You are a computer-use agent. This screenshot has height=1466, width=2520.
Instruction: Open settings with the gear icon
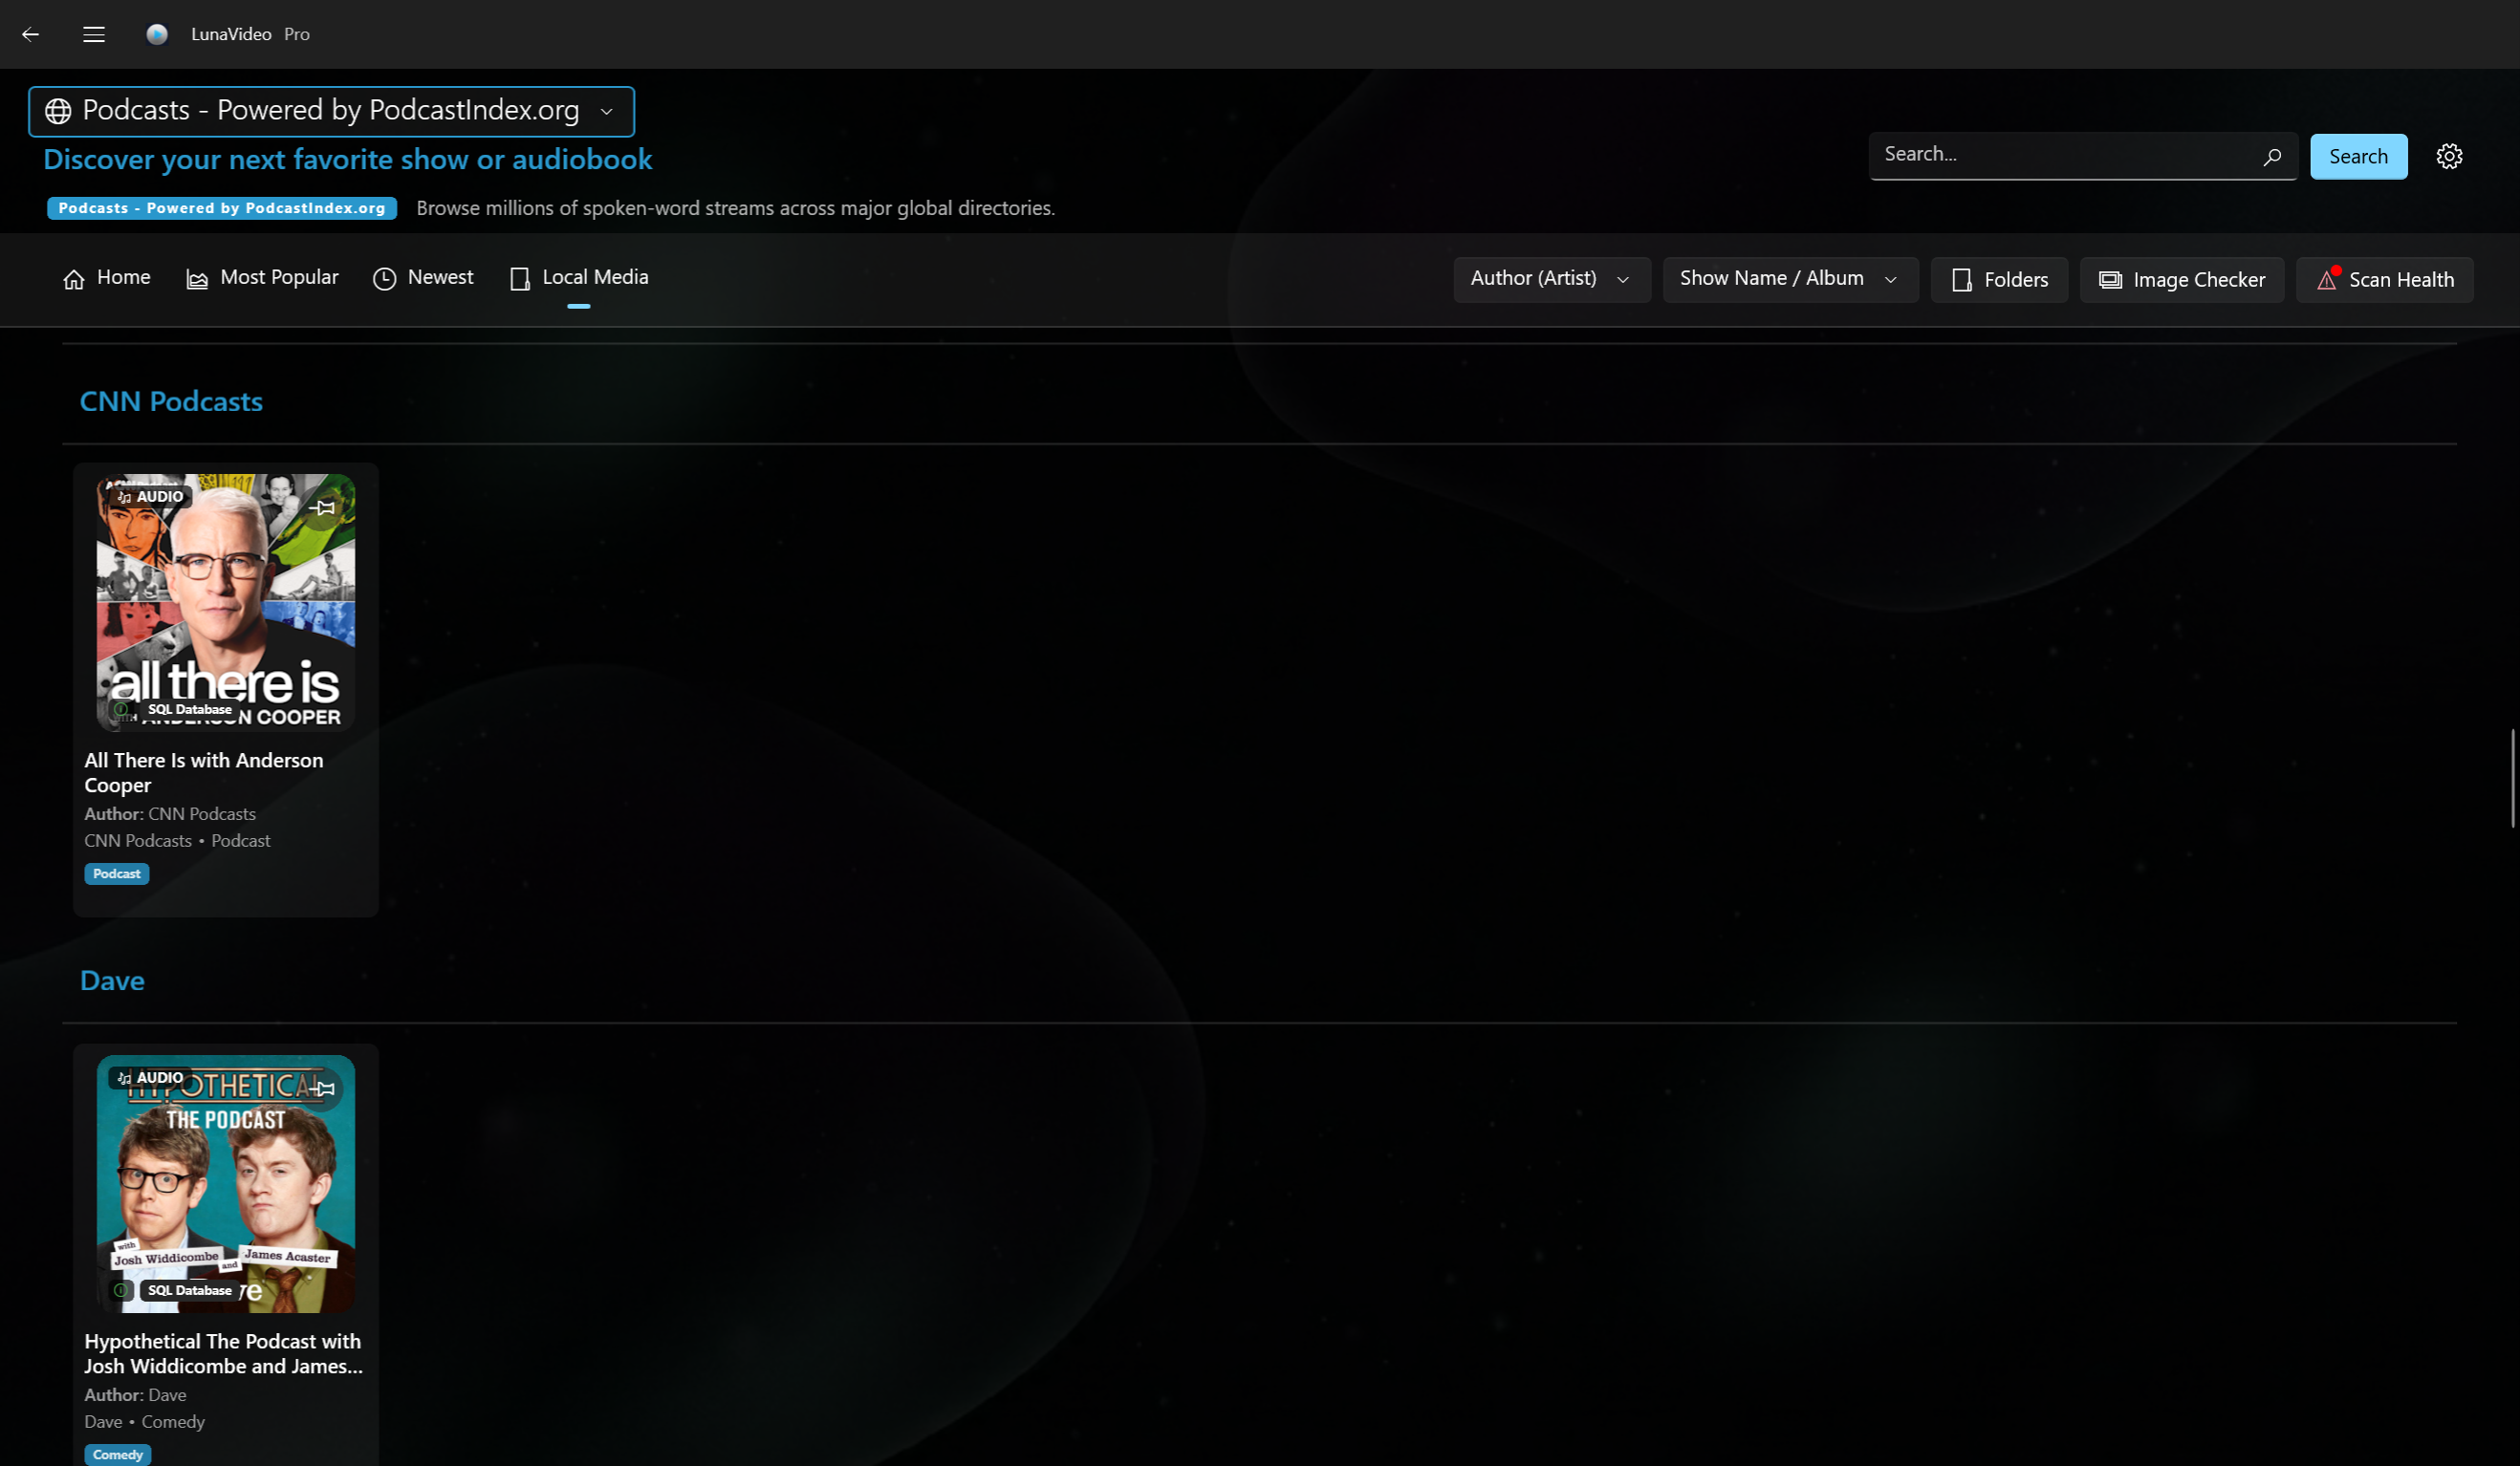click(x=2449, y=156)
